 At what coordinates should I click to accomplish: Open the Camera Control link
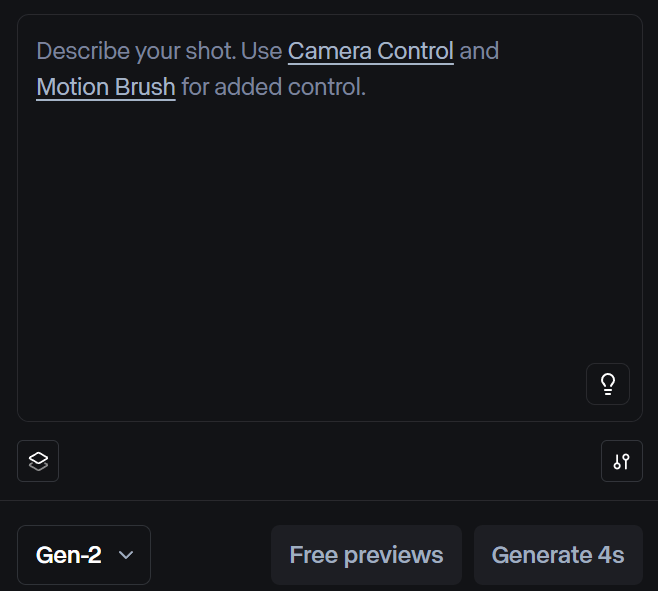point(370,51)
